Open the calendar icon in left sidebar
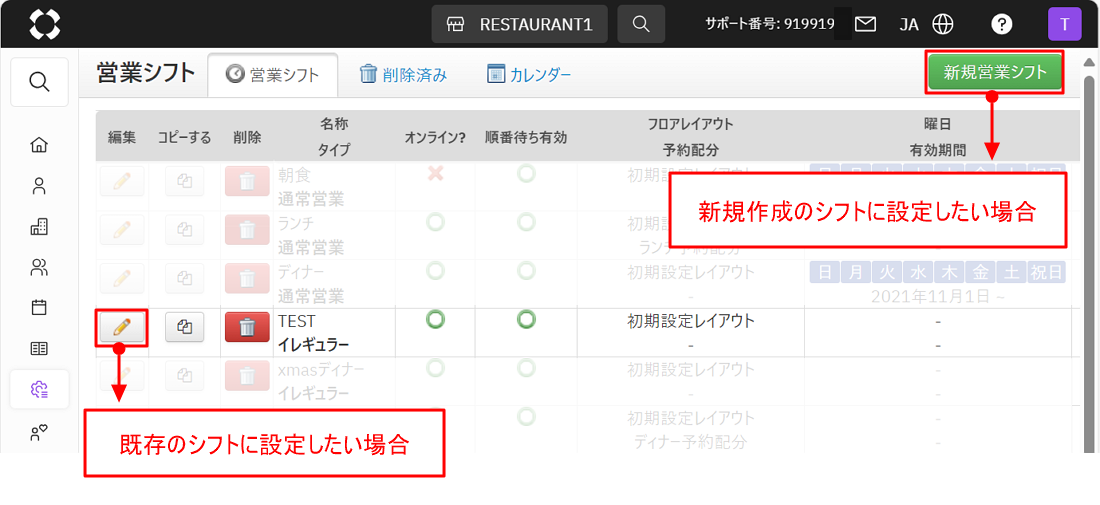Screen dimensions: 1100x505 (39, 307)
